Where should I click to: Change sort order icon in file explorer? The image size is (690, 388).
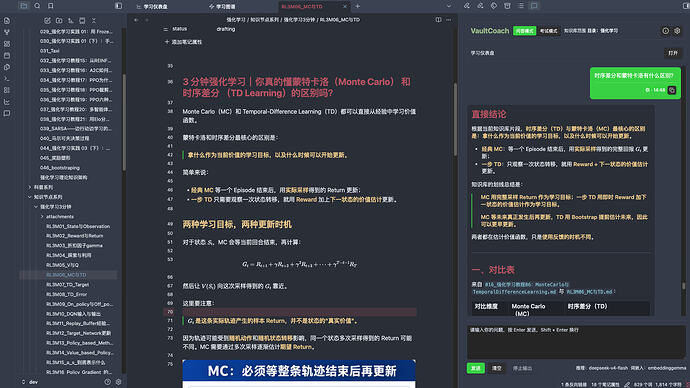point(70,20)
